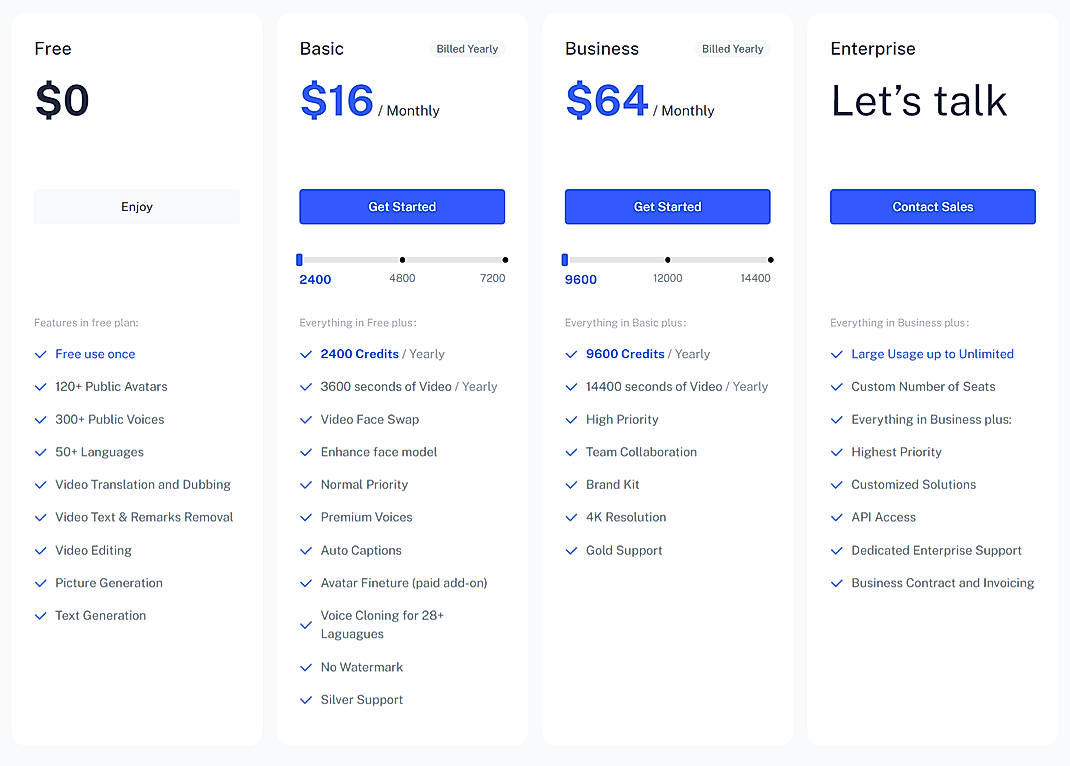Viewport: 1070px width, 766px height.
Task: Open the 9600 Credits link in Business plan
Action: pos(624,354)
